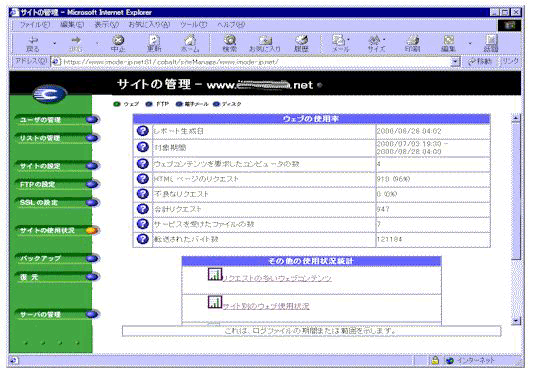Open SSLの設定 in the sidebar
Viewport: 534px width, 375px height.
click(x=57, y=203)
